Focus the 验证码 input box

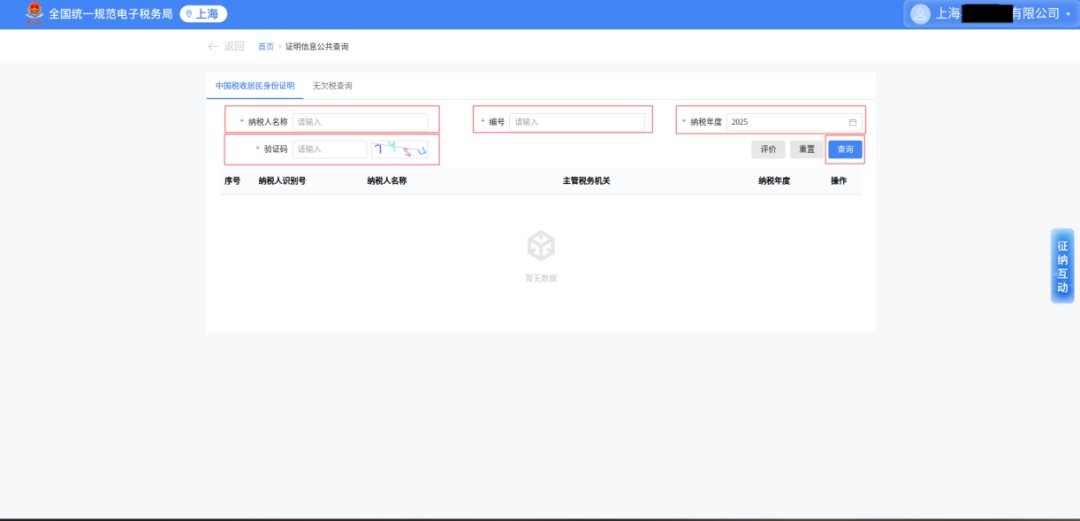point(330,149)
